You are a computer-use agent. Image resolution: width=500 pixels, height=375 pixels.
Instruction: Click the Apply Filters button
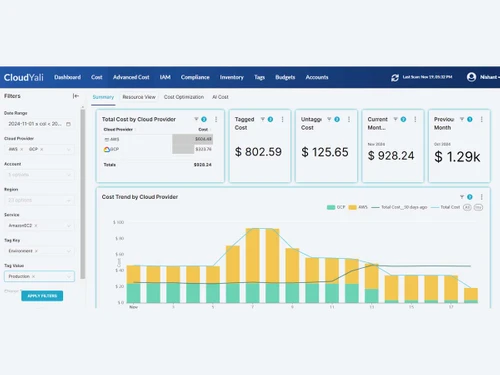42,296
